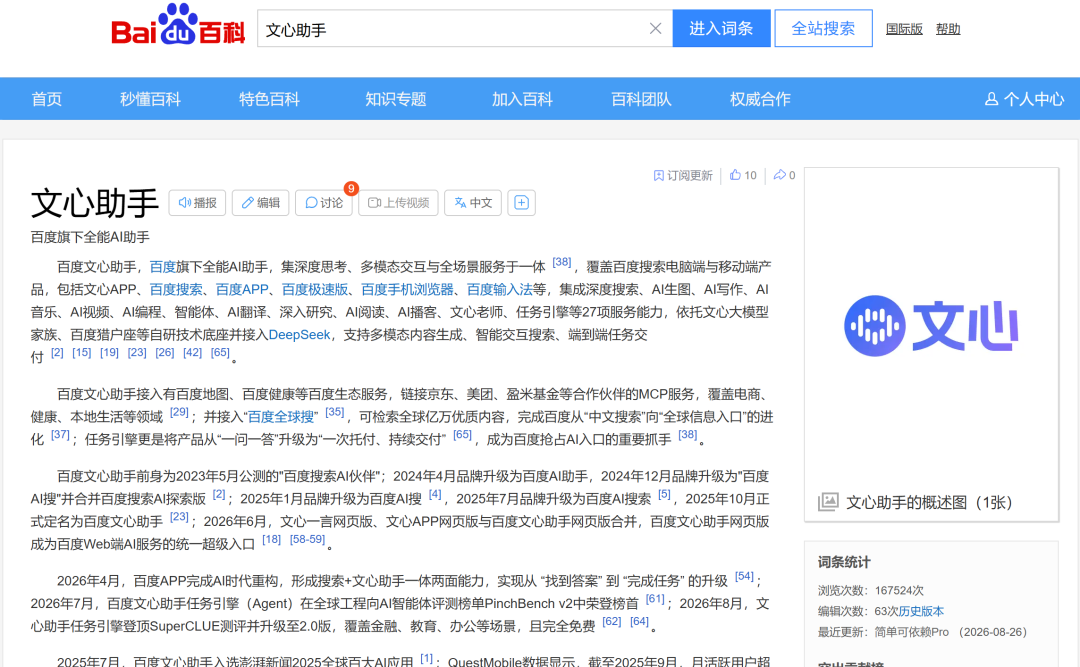This screenshot has width=1080, height=667.
Task: Click citation reference [61]
Action: (655, 599)
